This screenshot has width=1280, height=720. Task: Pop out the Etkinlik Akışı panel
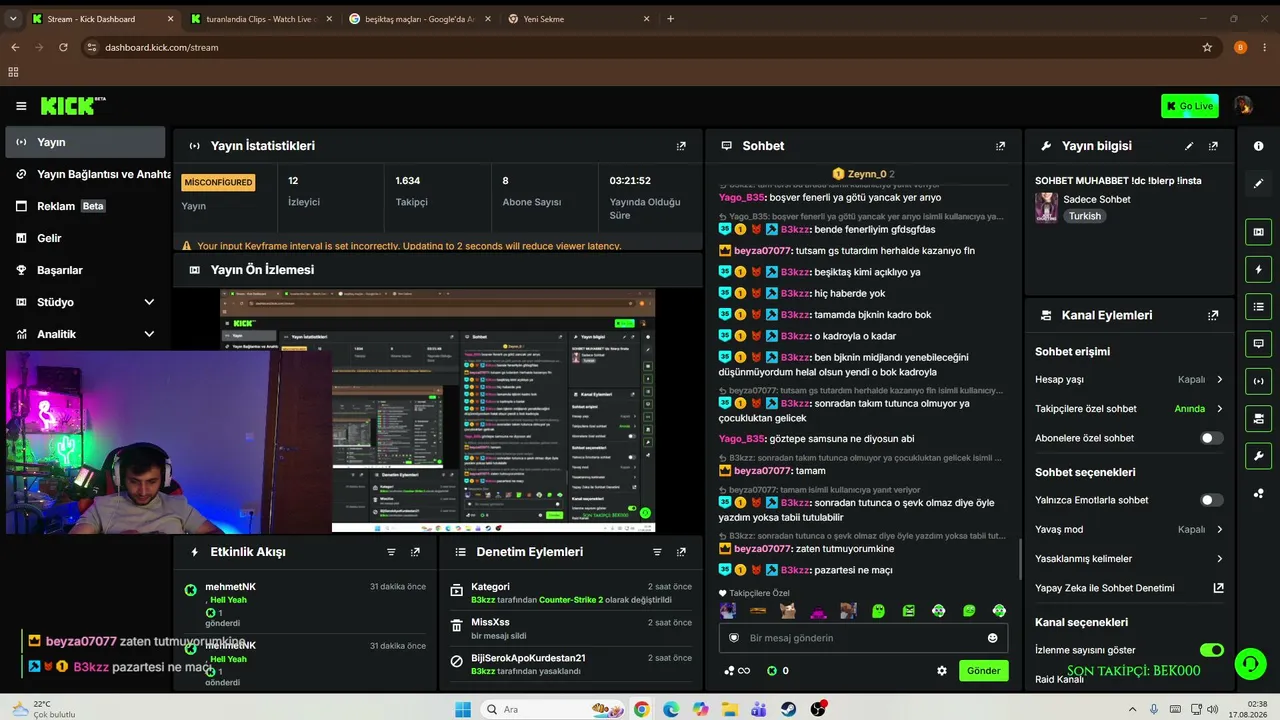click(415, 552)
